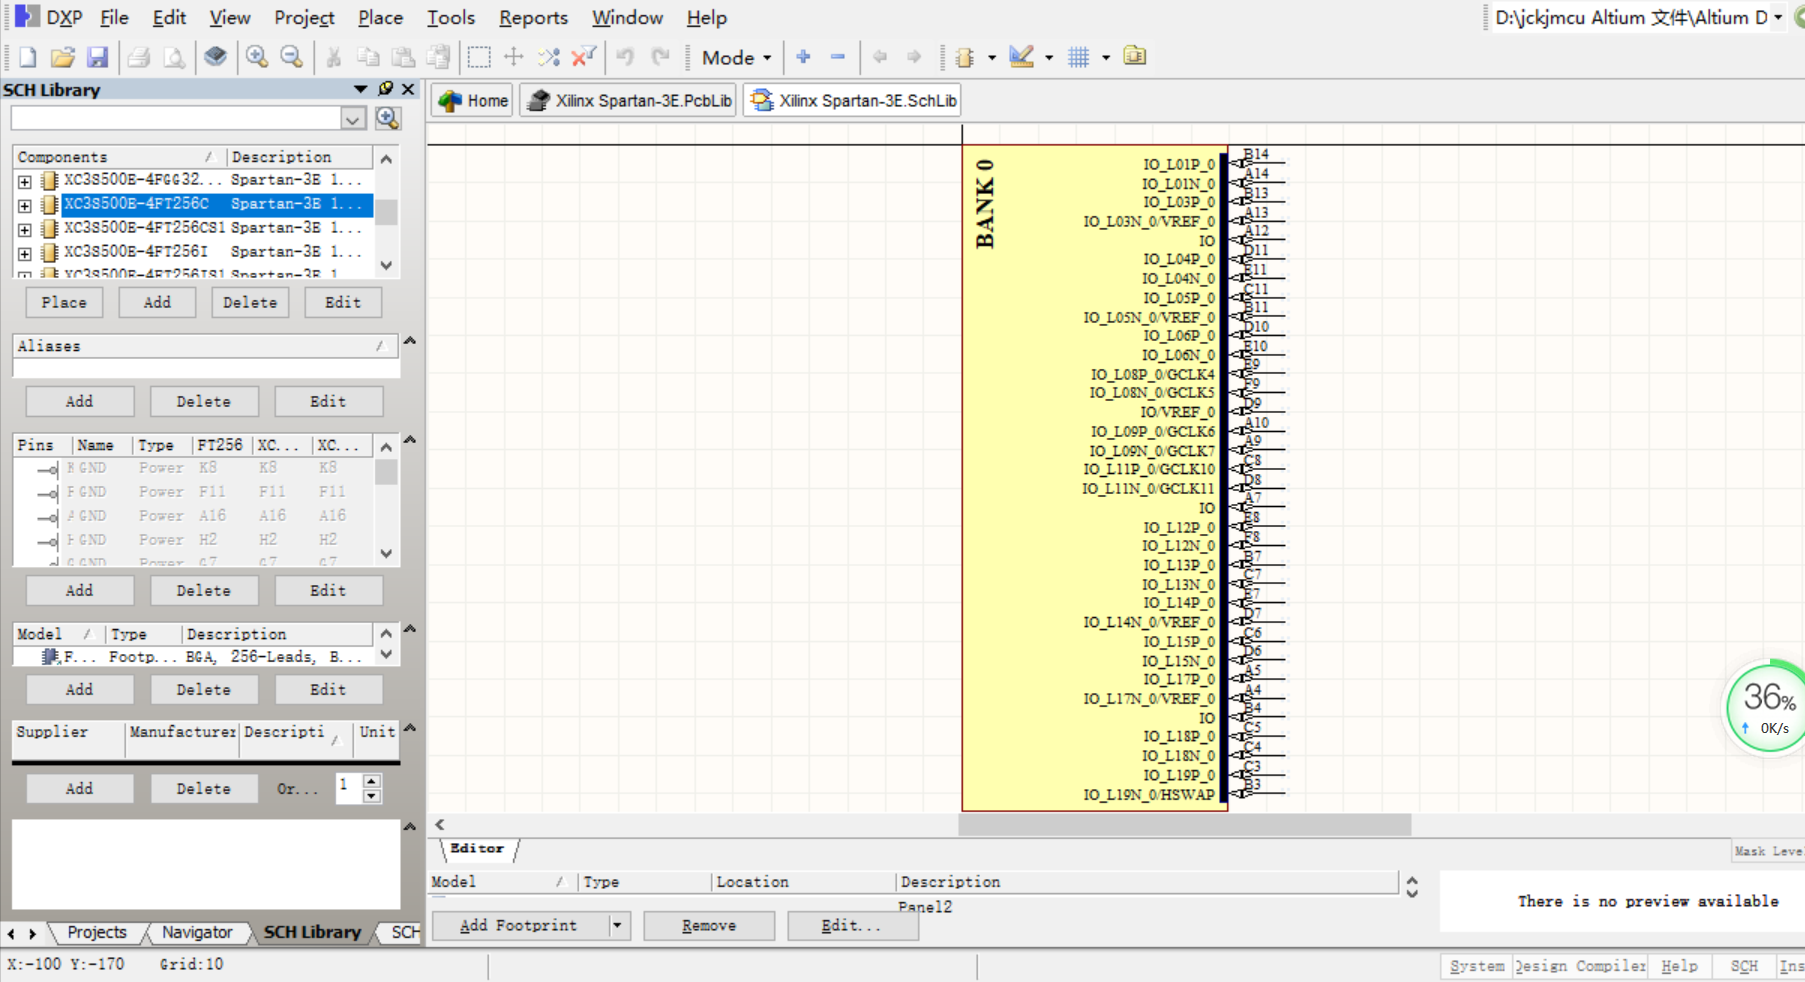1805x982 pixels.
Task: Switch to Xilinx Spartan-3E.PcbLib tab
Action: click(629, 101)
